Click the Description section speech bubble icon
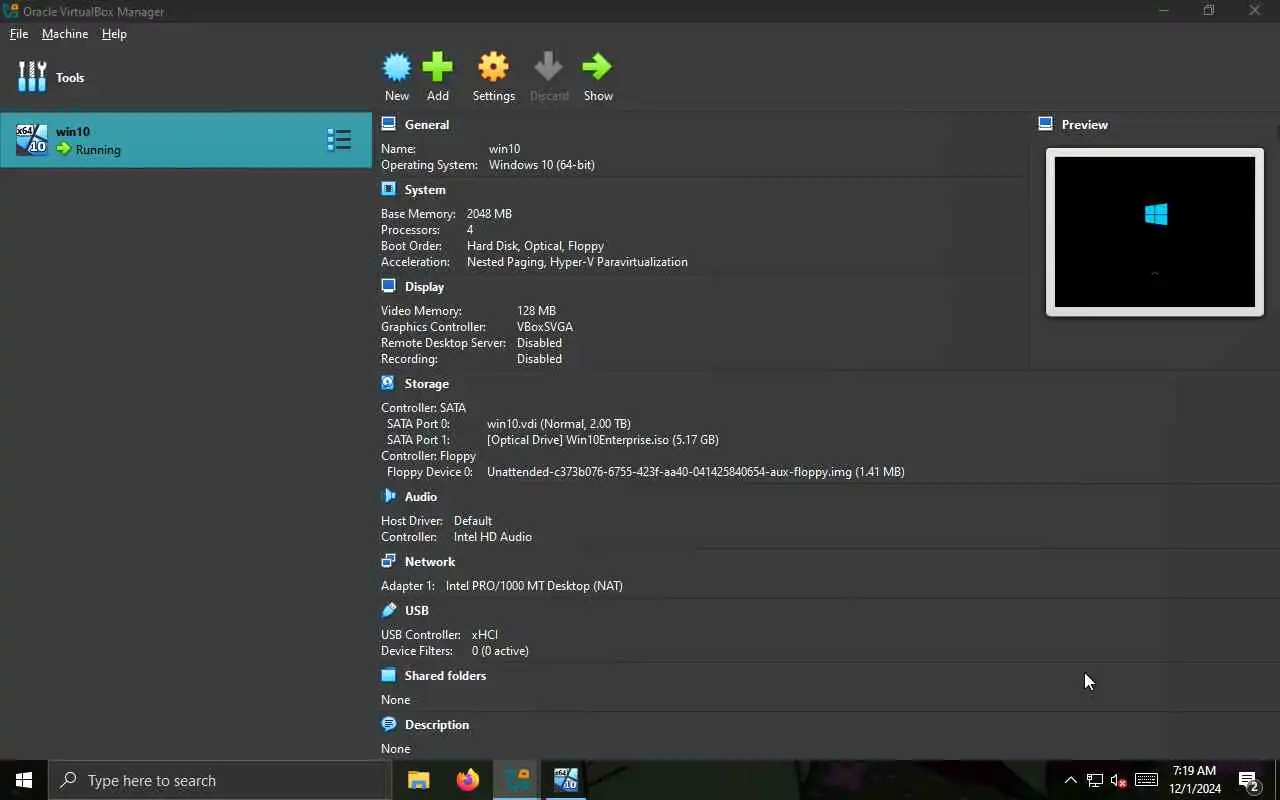The width and height of the screenshot is (1280, 800). 388,724
